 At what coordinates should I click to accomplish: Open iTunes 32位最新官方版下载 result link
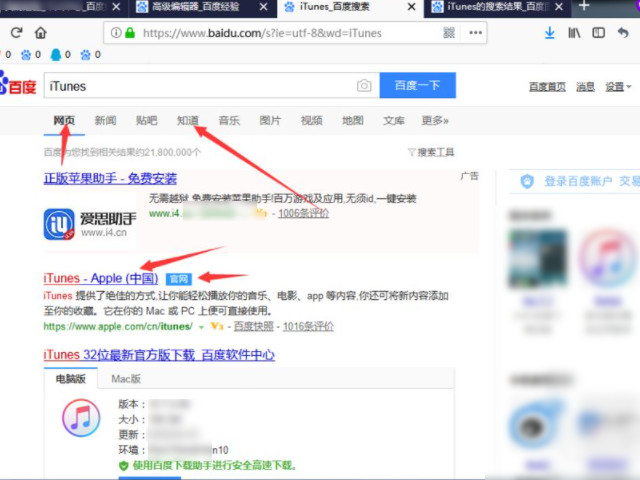point(159,355)
